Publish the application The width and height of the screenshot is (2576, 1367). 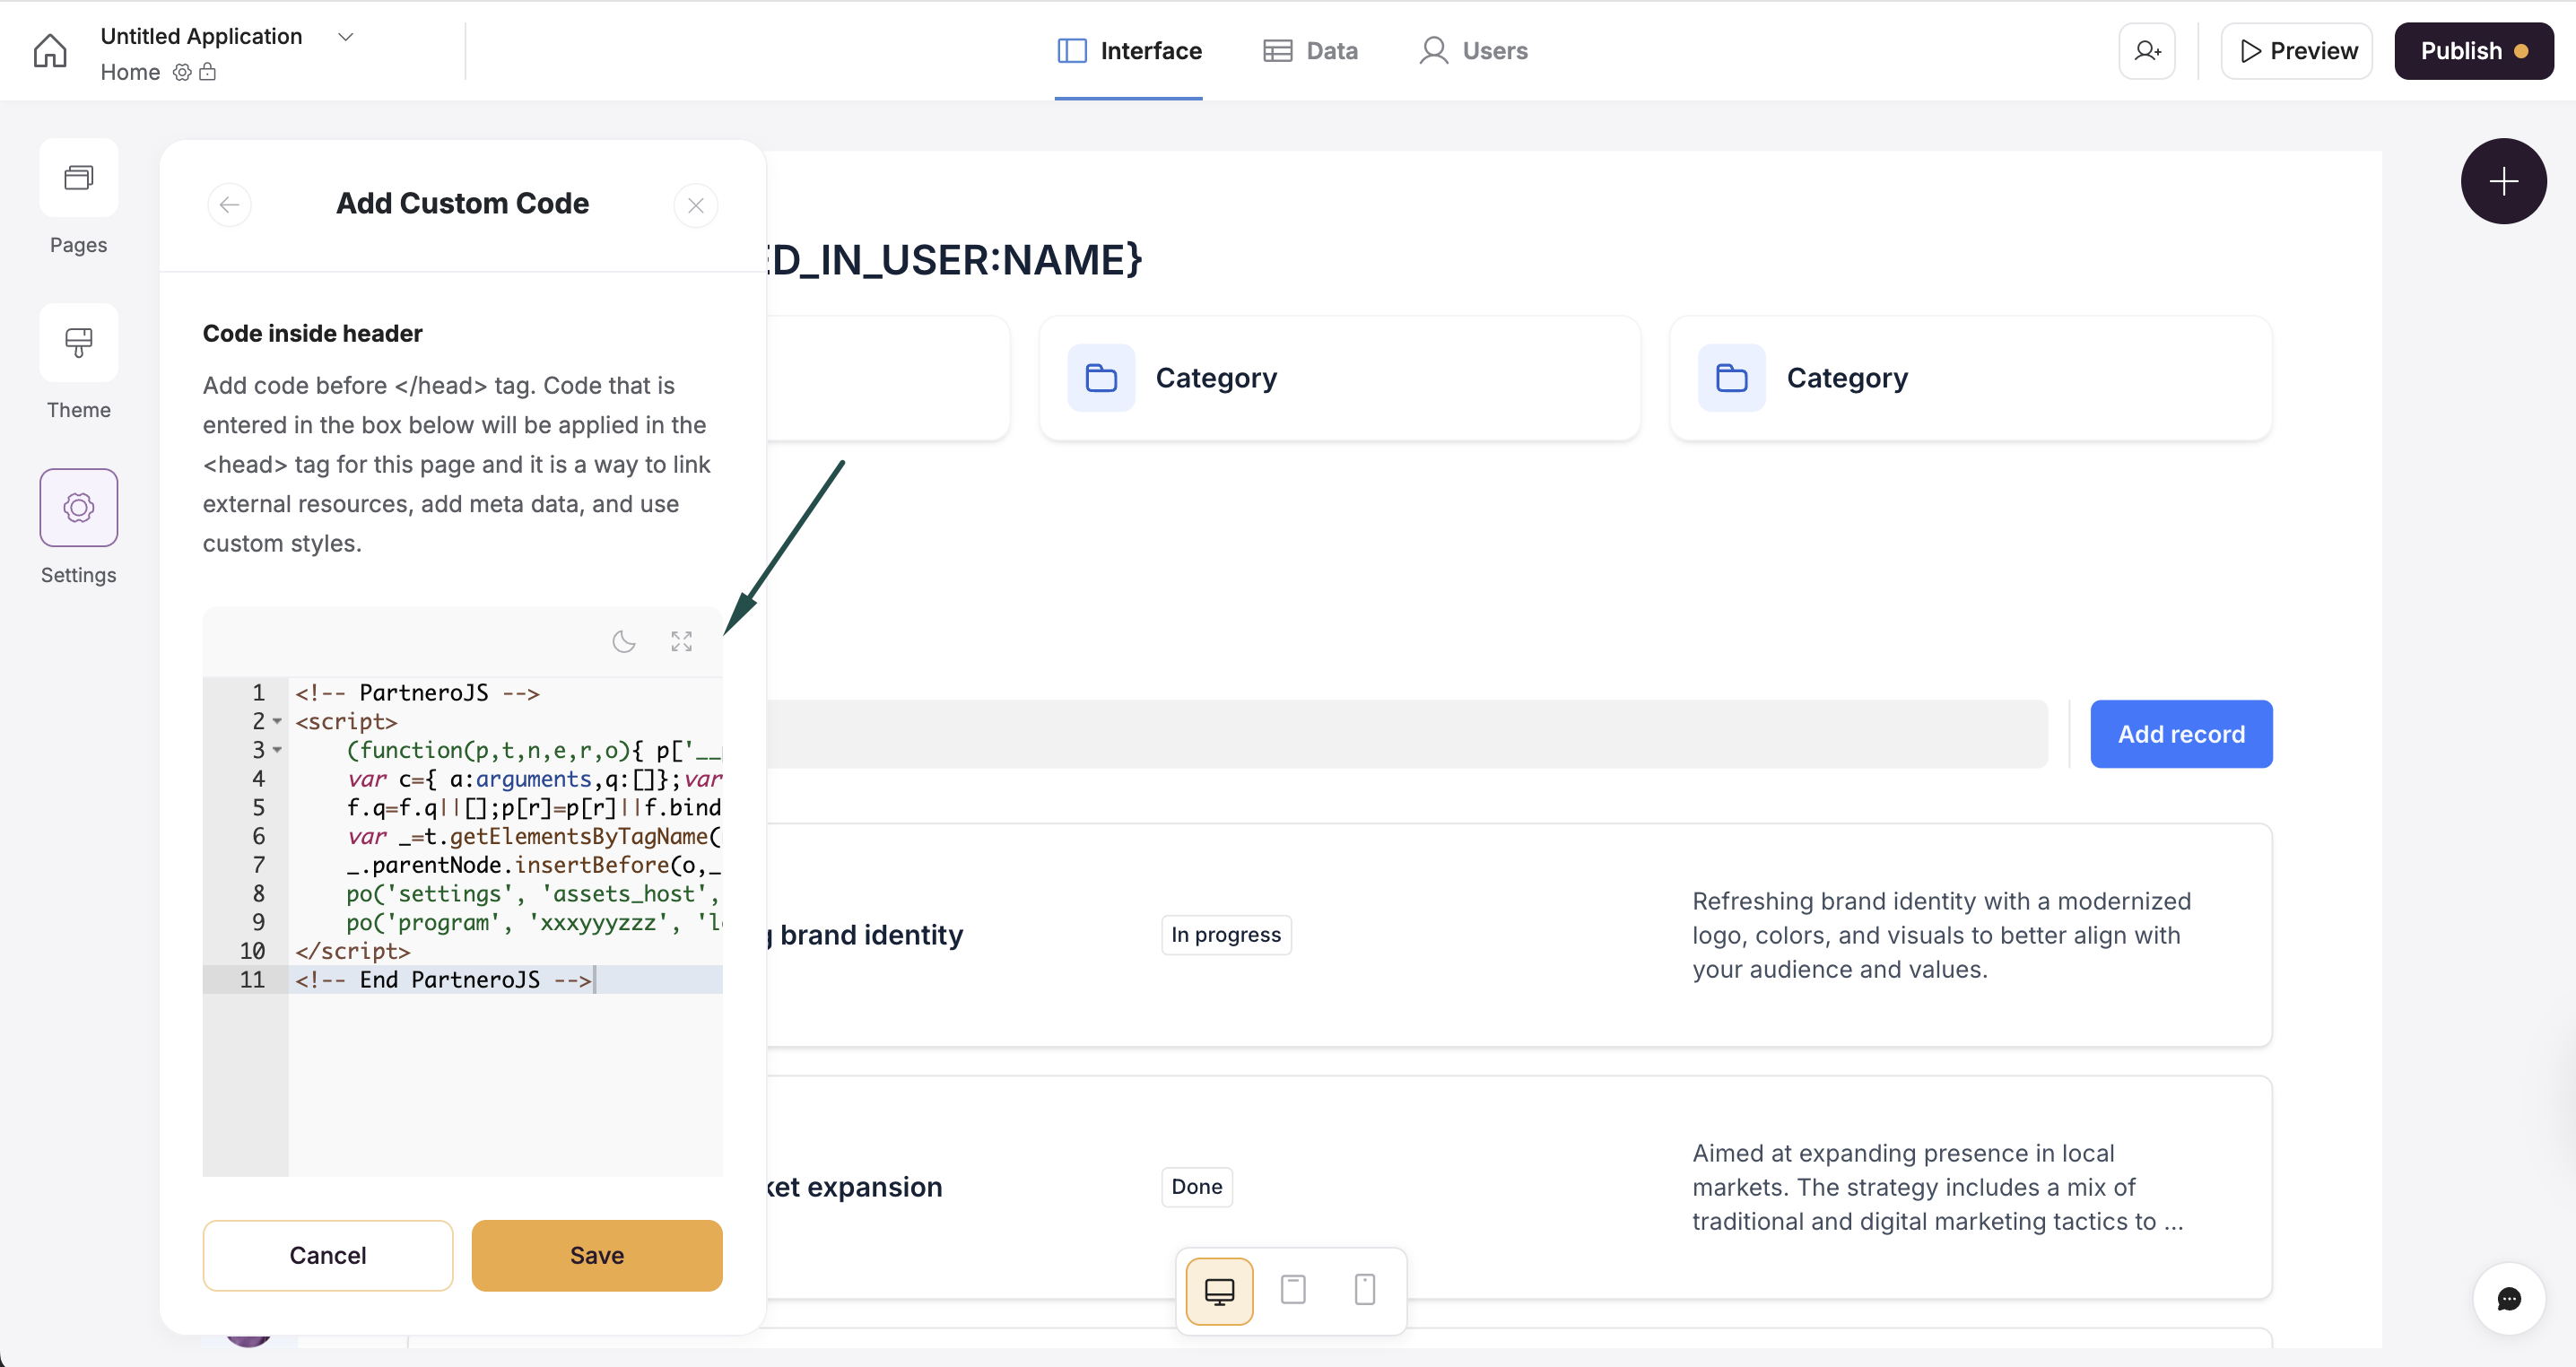tap(2474, 51)
